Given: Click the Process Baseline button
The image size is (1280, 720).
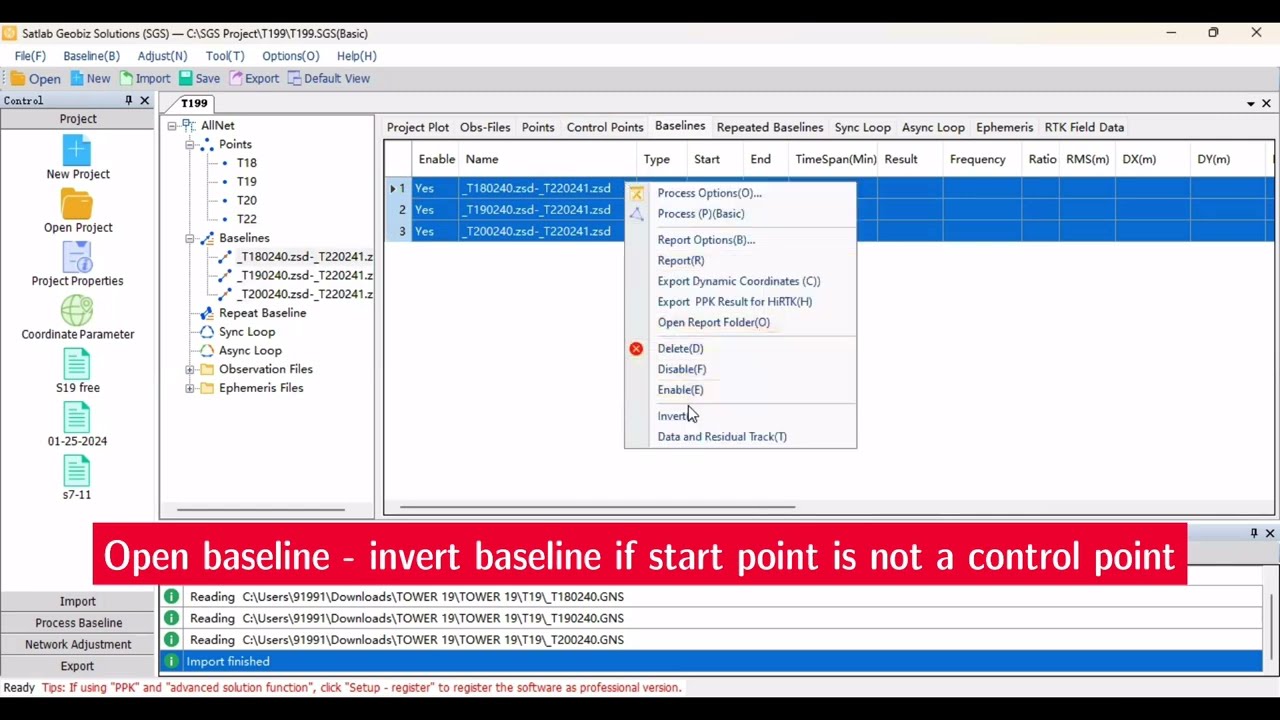Looking at the screenshot, I should [x=78, y=623].
